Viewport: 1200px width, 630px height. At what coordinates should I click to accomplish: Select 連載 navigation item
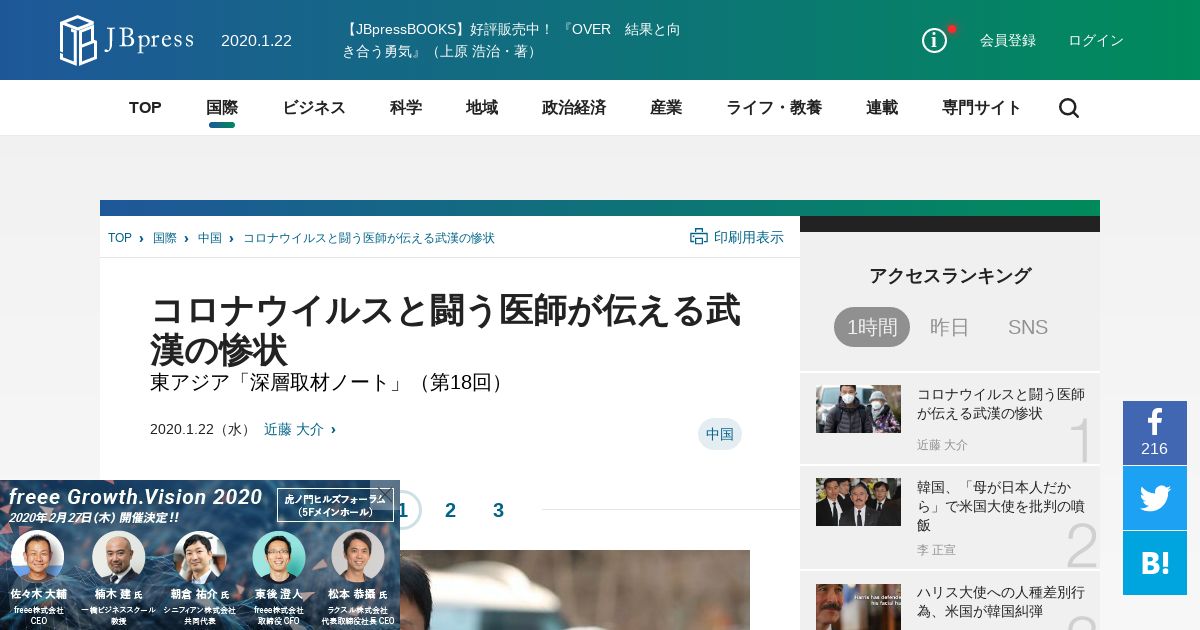882,108
